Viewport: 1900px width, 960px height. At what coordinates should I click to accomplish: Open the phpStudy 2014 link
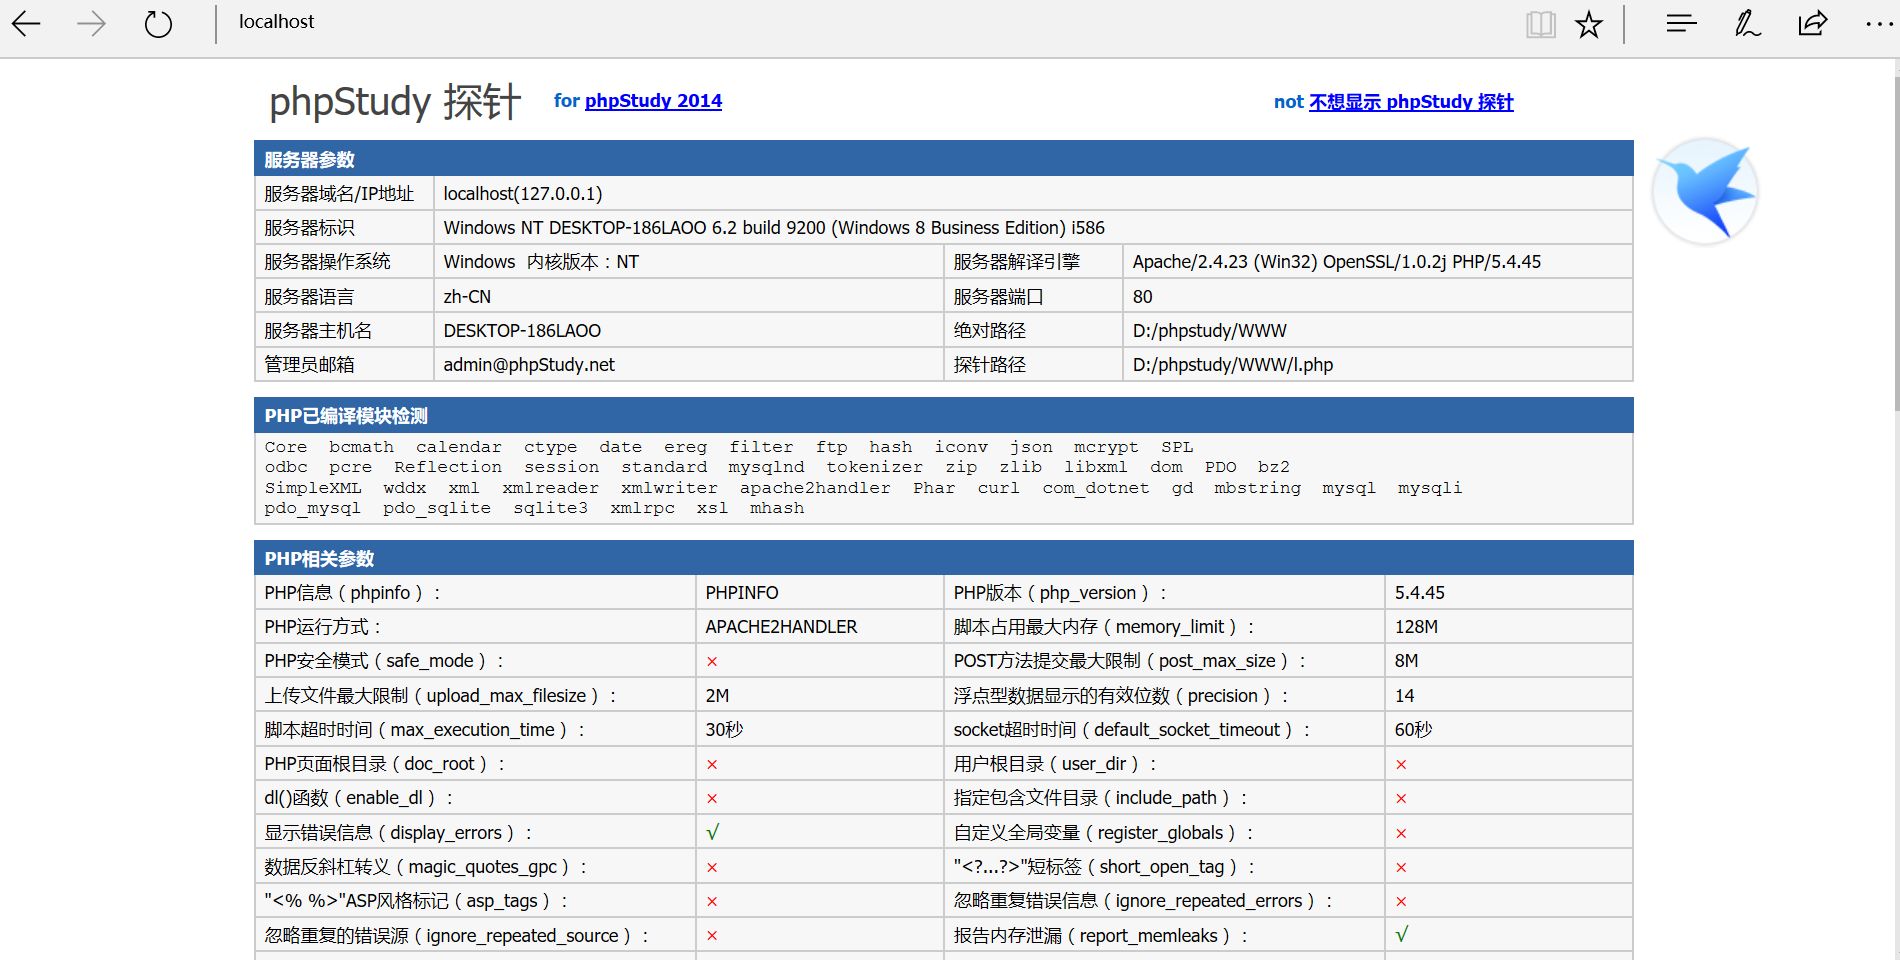(653, 101)
